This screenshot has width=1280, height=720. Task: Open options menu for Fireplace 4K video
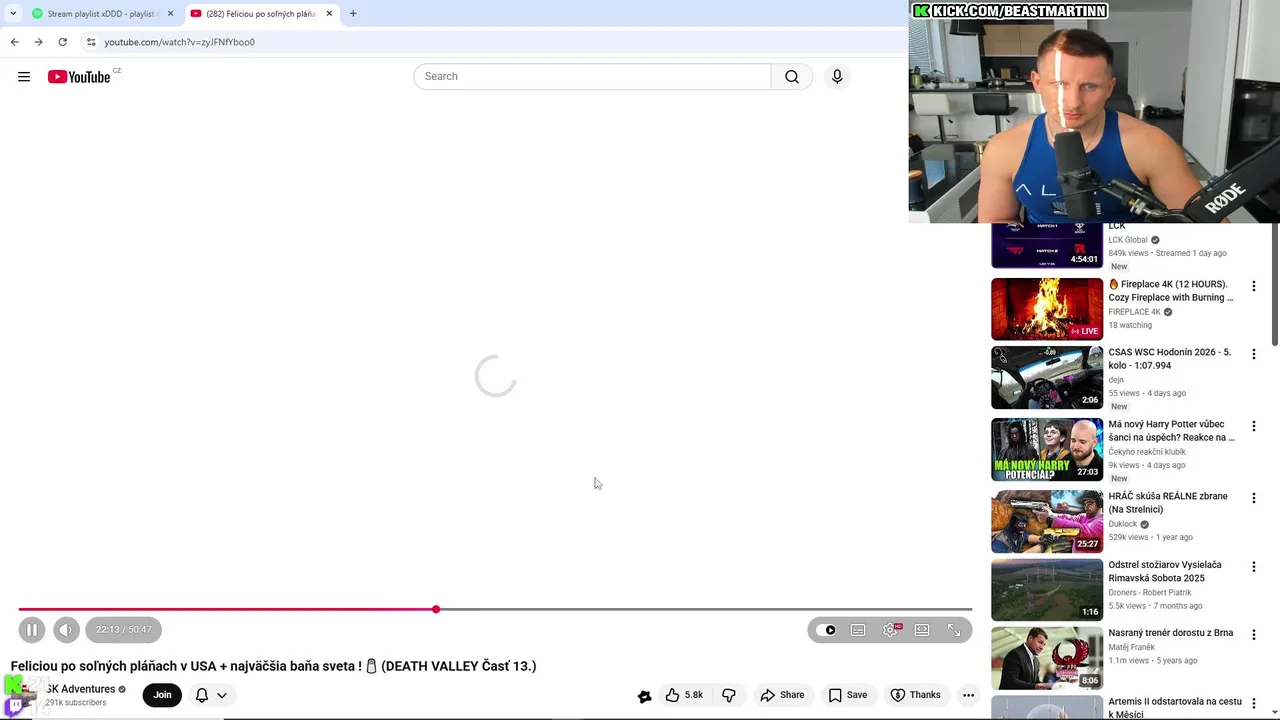(1253, 286)
